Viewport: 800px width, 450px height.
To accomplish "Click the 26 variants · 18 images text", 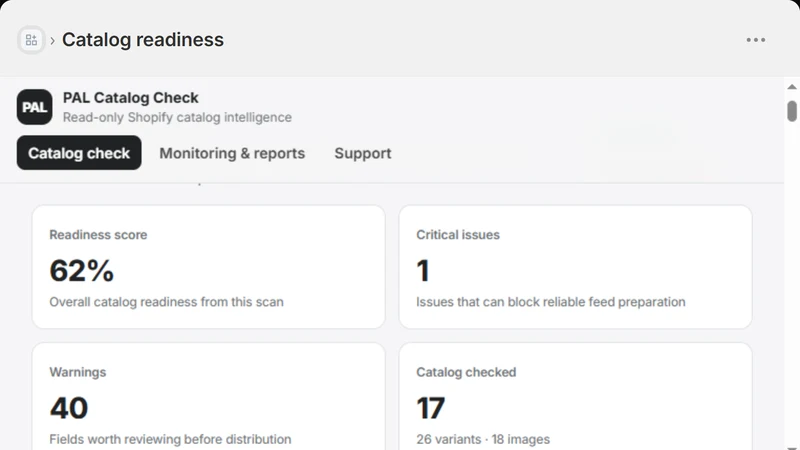I will [x=483, y=439].
